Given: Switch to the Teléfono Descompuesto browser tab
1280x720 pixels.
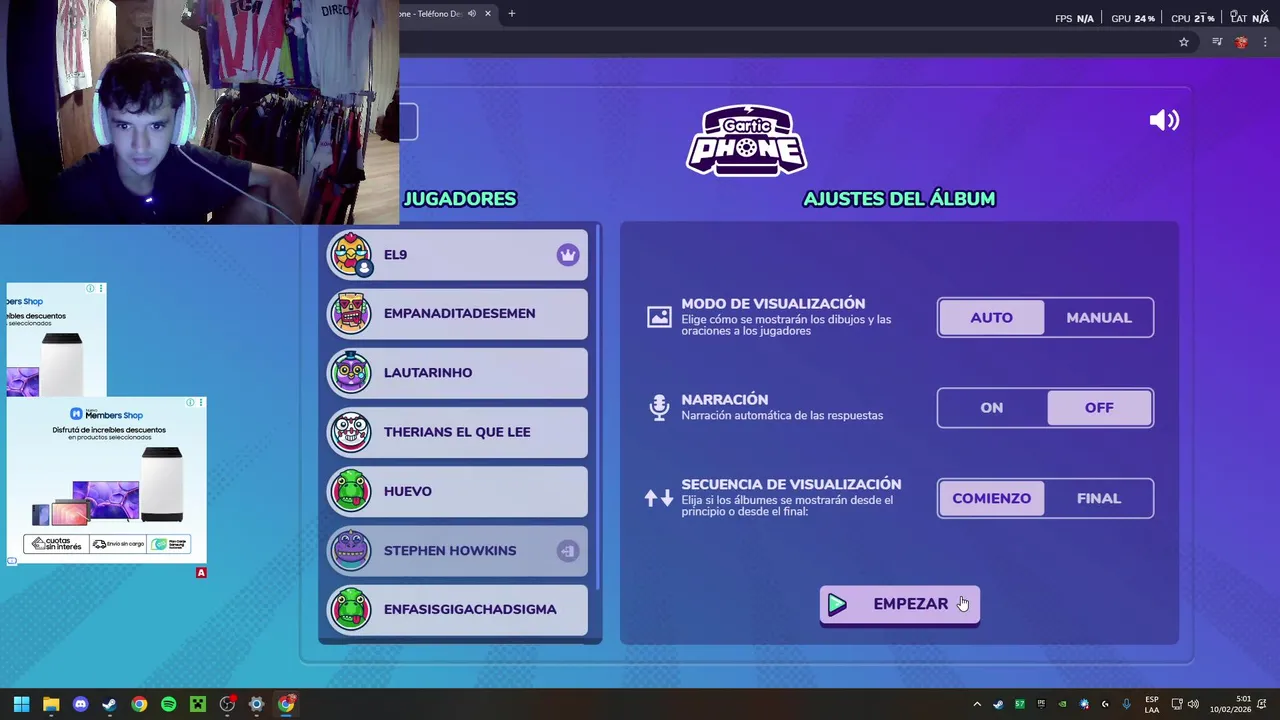Looking at the screenshot, I should 432,14.
